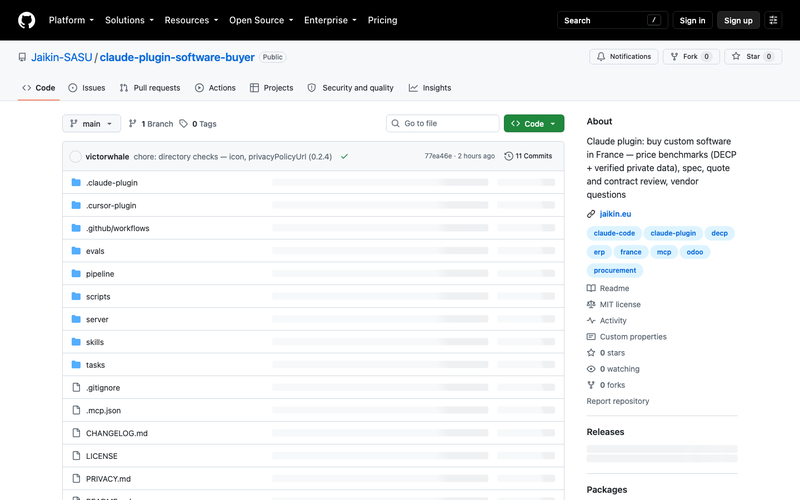Open the .mcp.json file
Screen dimensions: 800x500
(104, 410)
